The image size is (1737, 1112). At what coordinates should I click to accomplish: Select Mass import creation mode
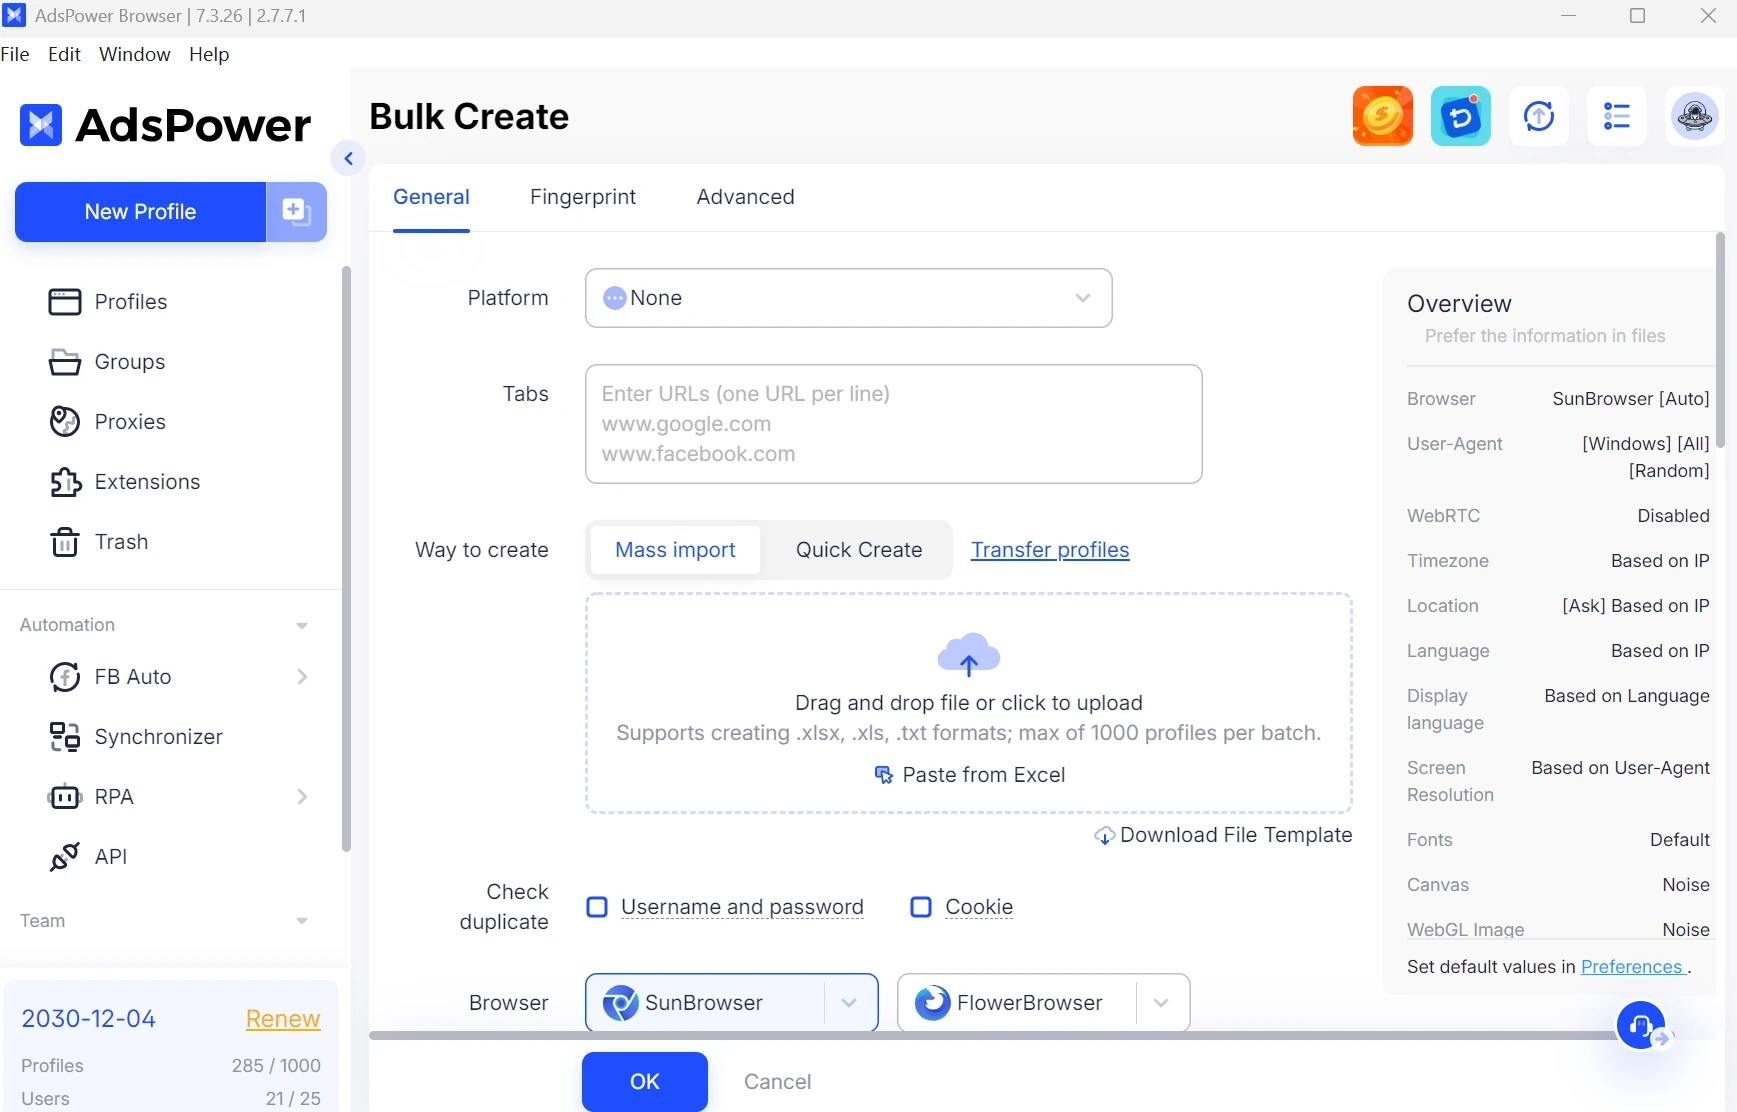pos(675,550)
